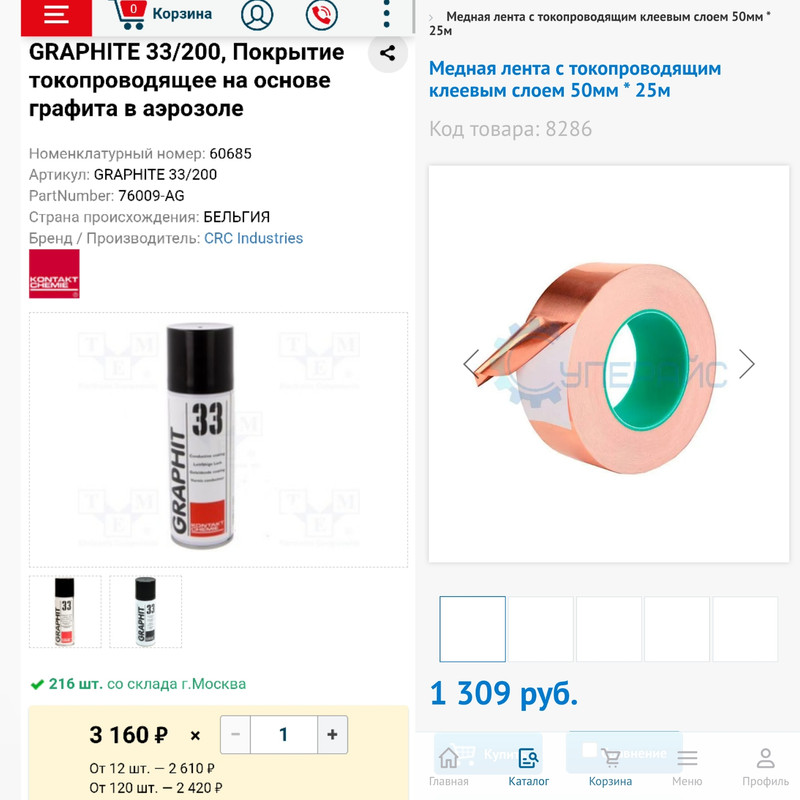Screen dimensions: 800x800
Task: Decrease quantity with minus button
Action: 235,734
